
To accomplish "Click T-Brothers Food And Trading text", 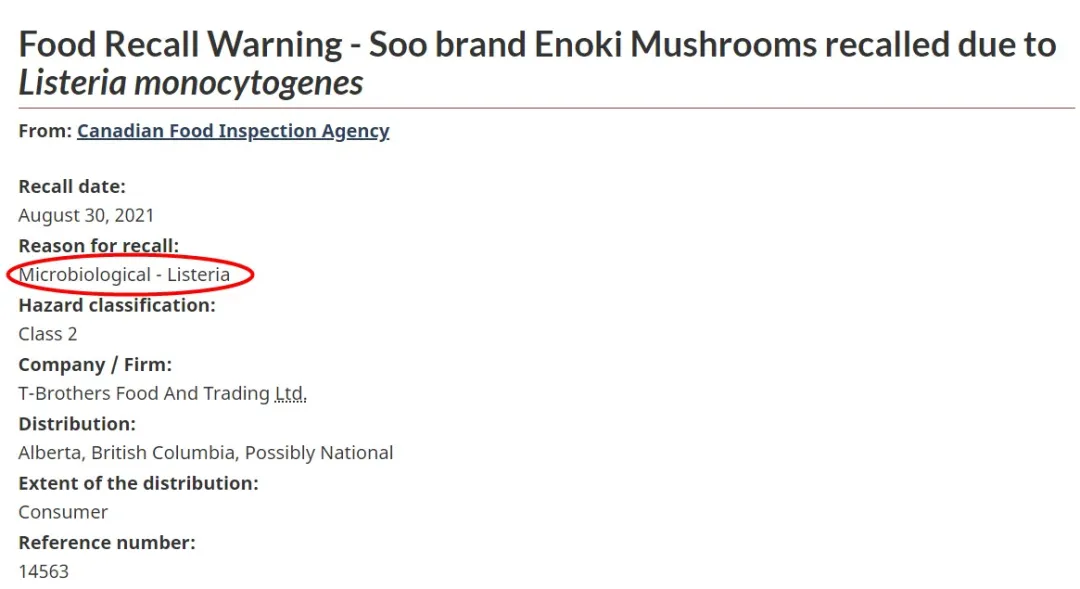I will 144,393.
